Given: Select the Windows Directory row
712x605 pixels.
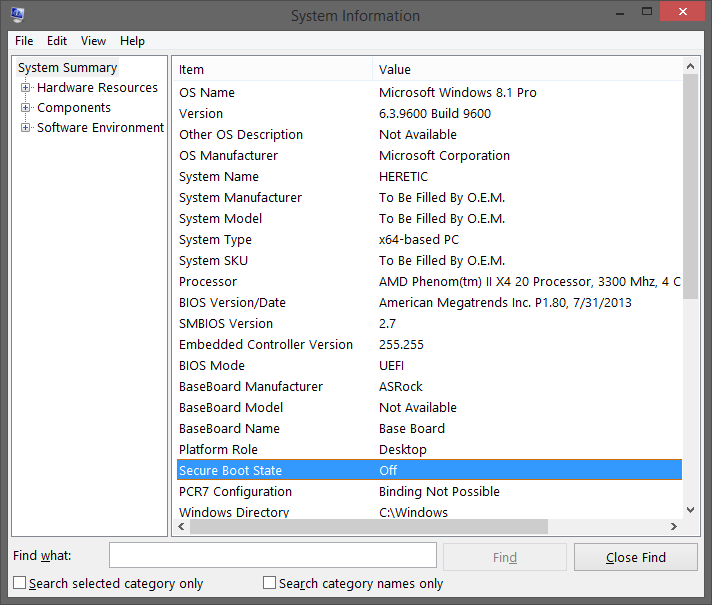Looking at the screenshot, I should 429,511.
